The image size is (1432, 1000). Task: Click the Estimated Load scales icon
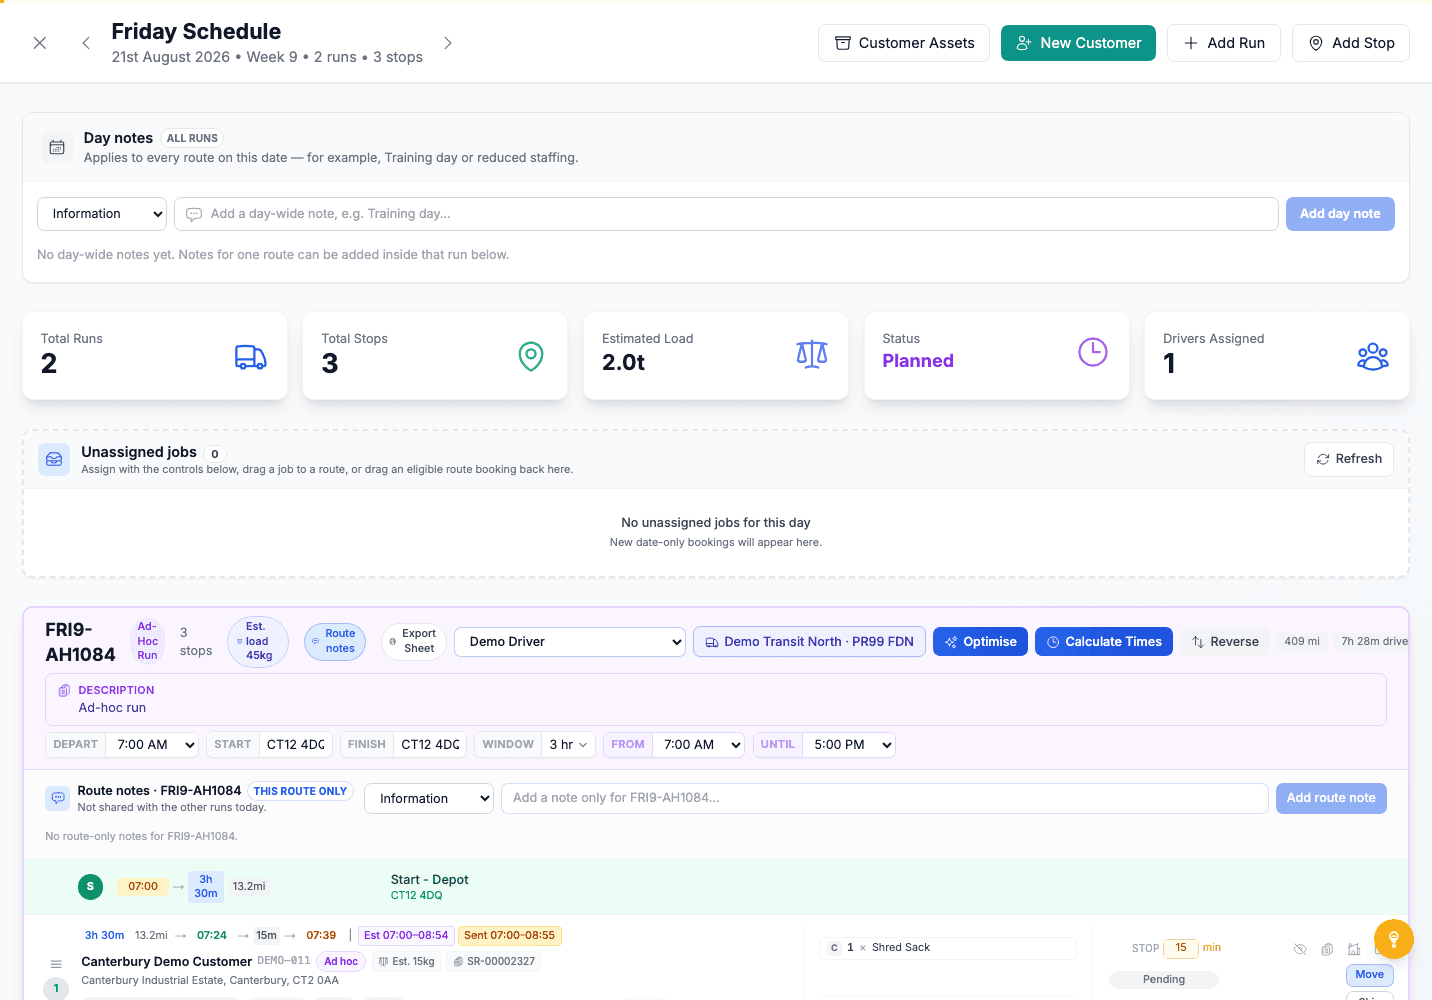[812, 354]
